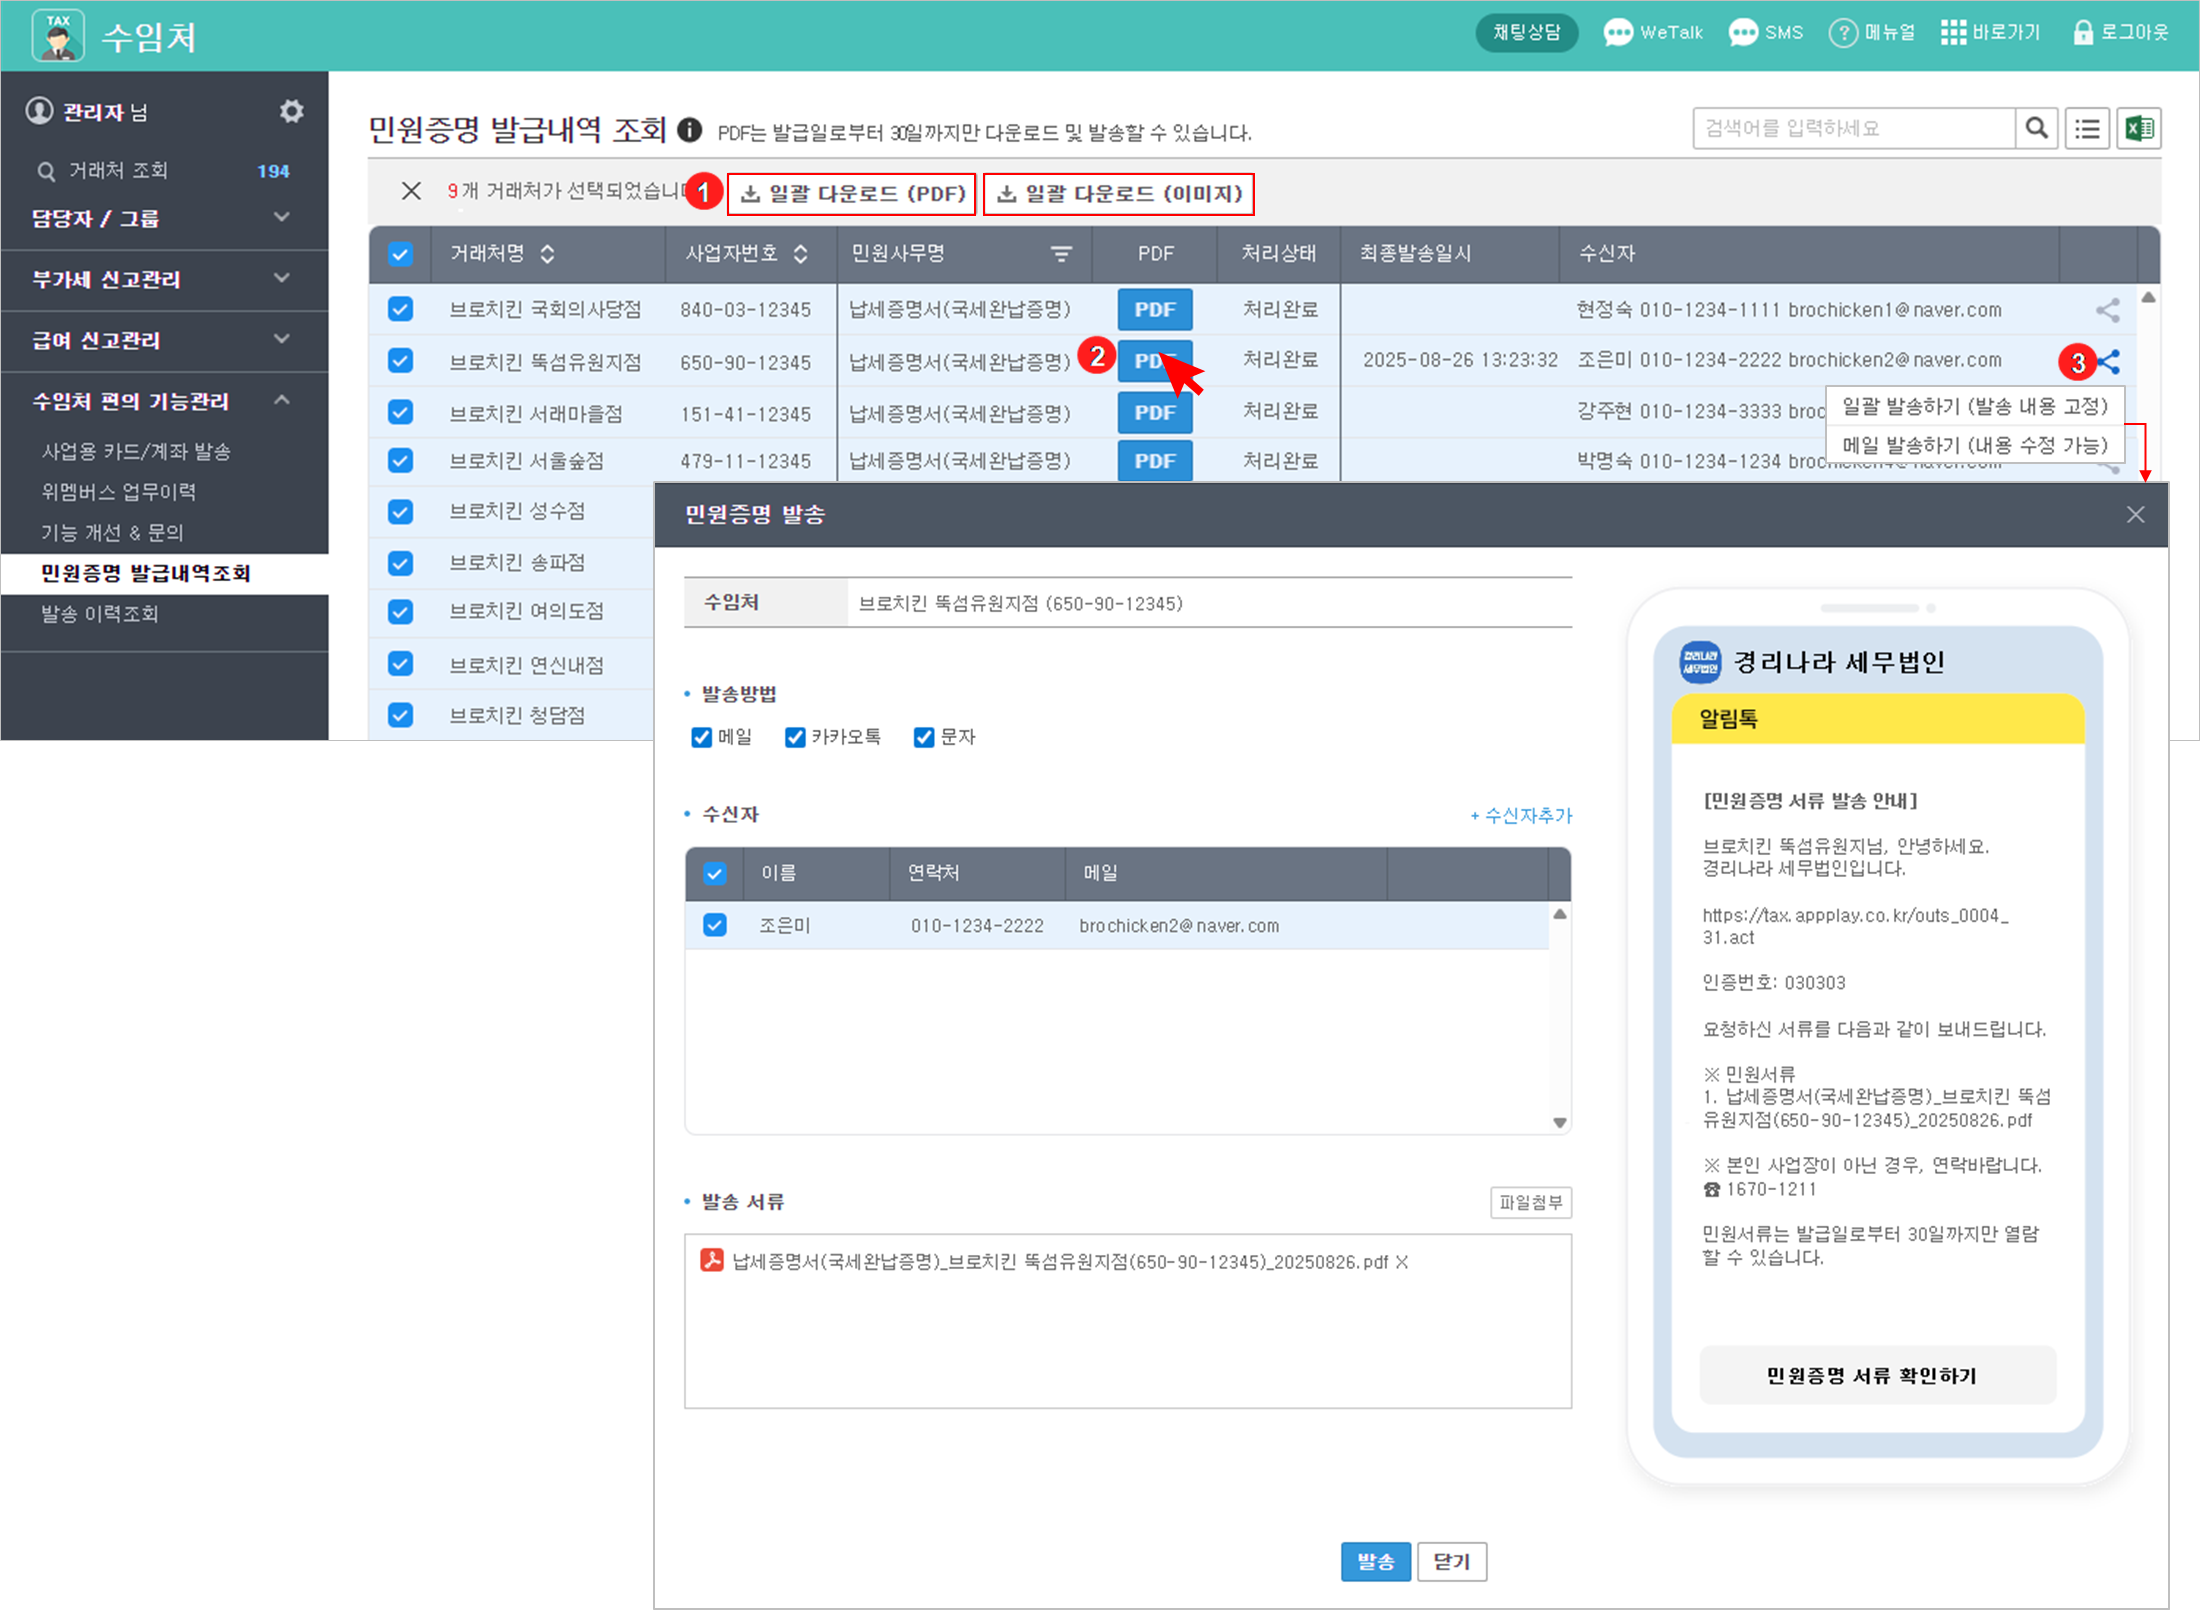
Task: Uncheck the 문자 sending method
Action: pyautogui.click(x=924, y=738)
